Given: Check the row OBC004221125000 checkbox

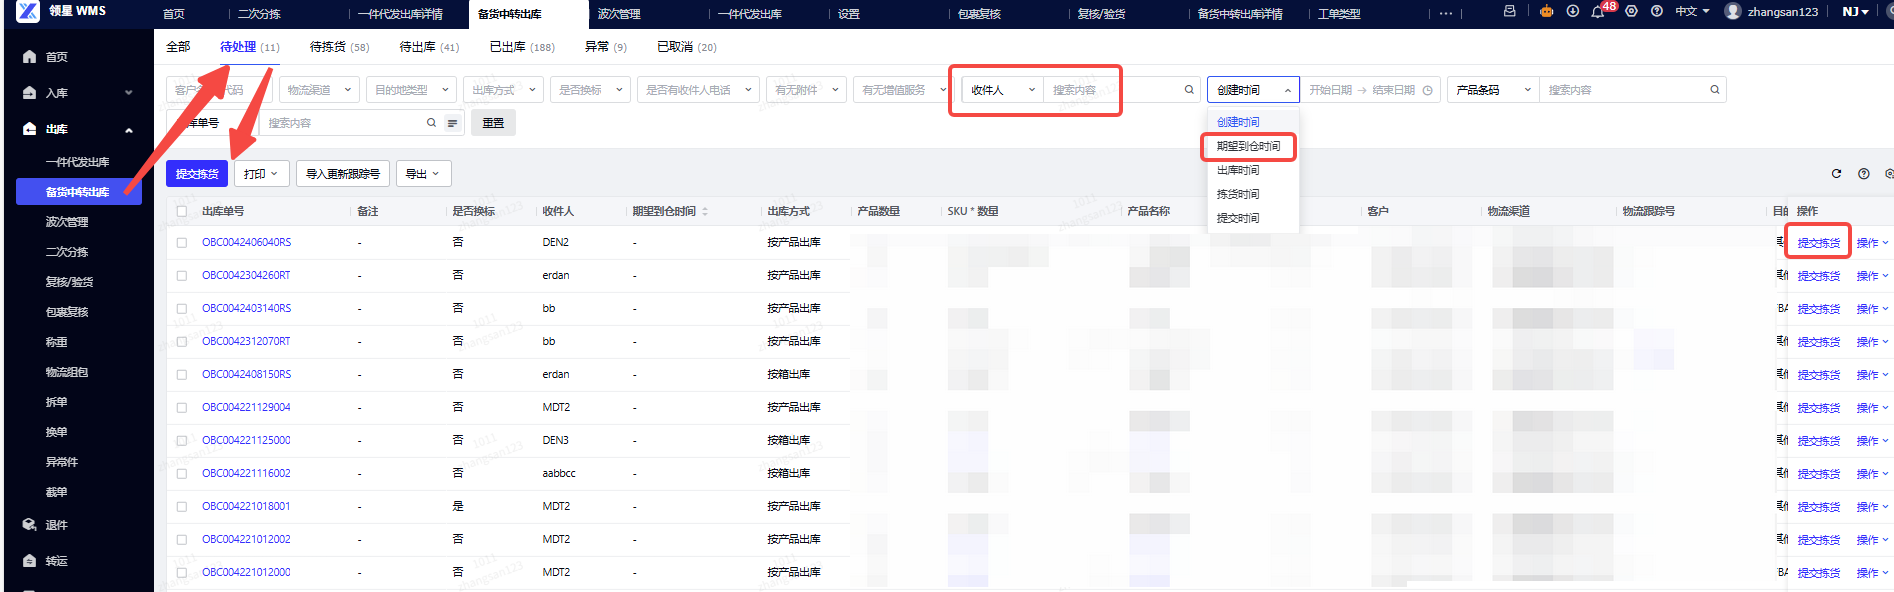Looking at the screenshot, I should 182,441.
